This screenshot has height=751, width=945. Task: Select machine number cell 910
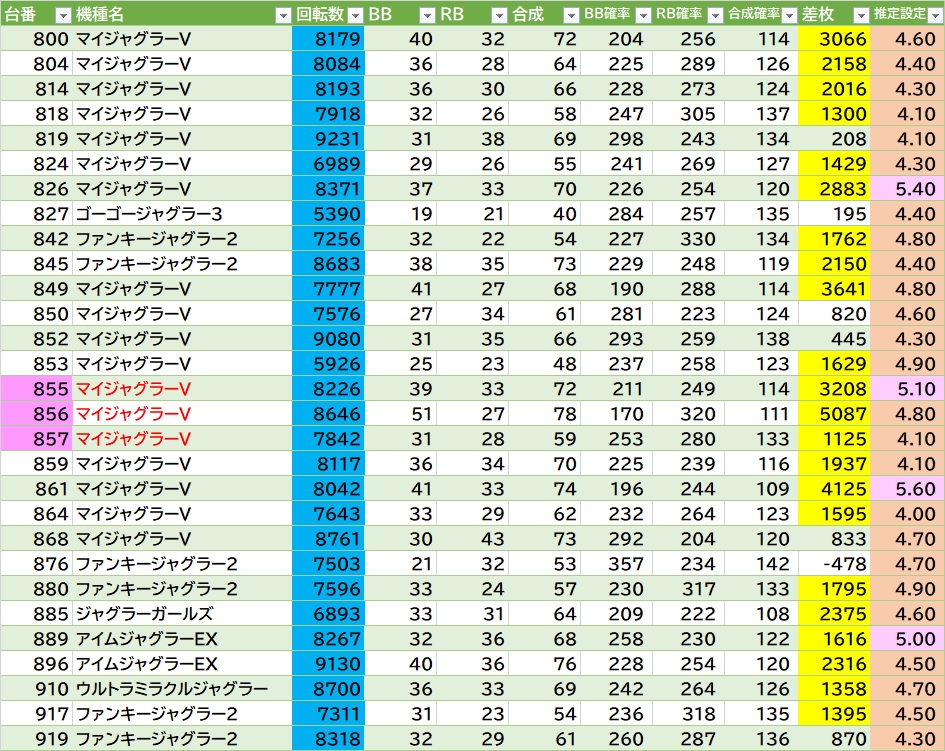pyautogui.click(x=37, y=689)
